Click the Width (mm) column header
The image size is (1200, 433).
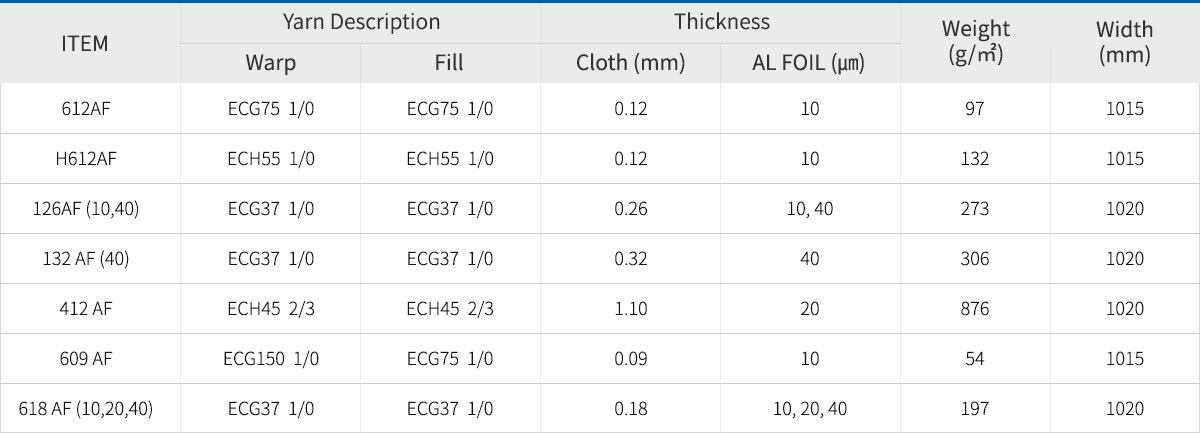[x=1125, y=43]
